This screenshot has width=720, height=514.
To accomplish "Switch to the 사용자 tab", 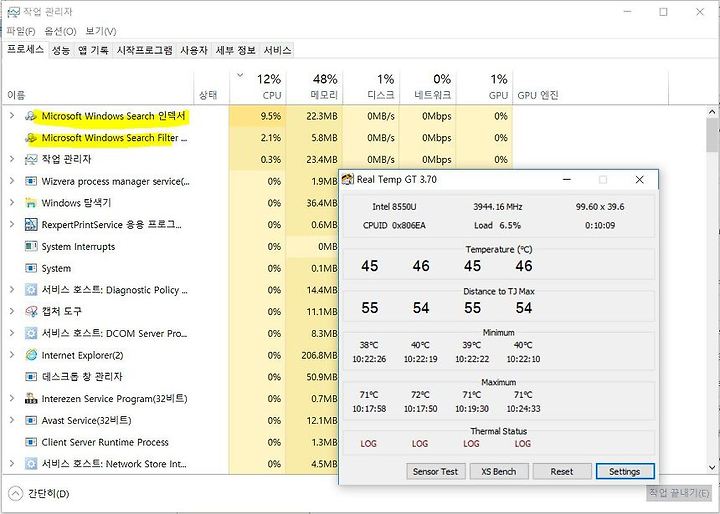I will tap(194, 50).
